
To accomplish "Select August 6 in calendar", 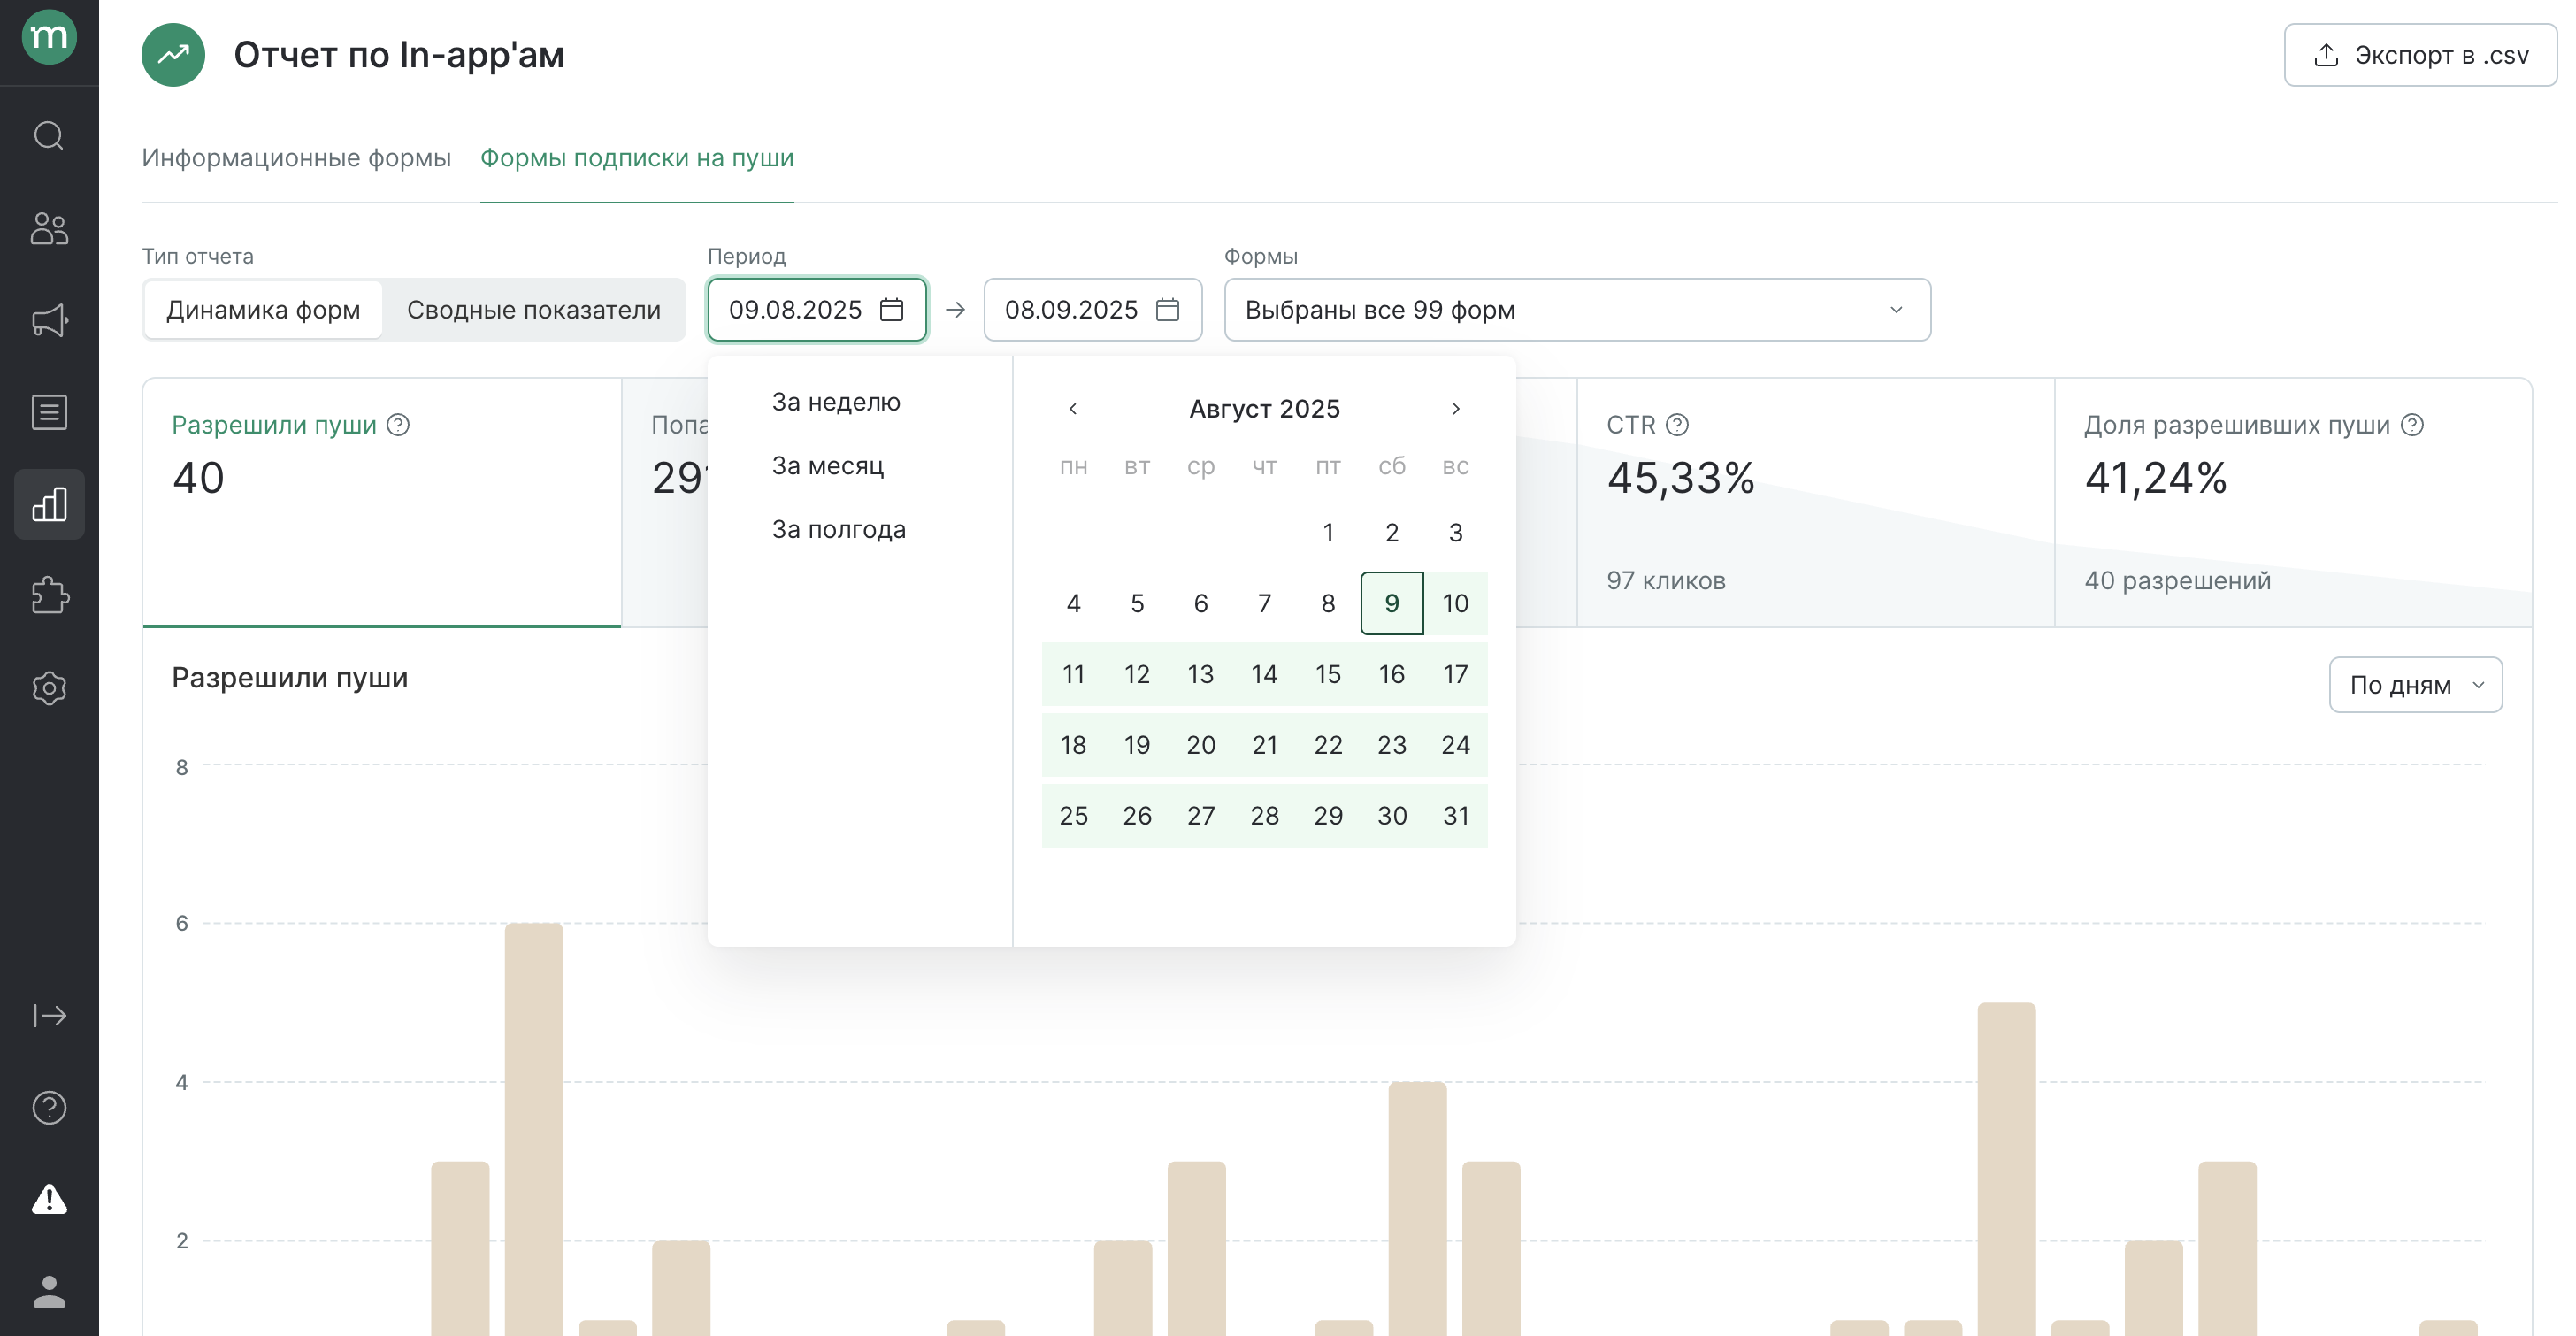I will point(1201,603).
